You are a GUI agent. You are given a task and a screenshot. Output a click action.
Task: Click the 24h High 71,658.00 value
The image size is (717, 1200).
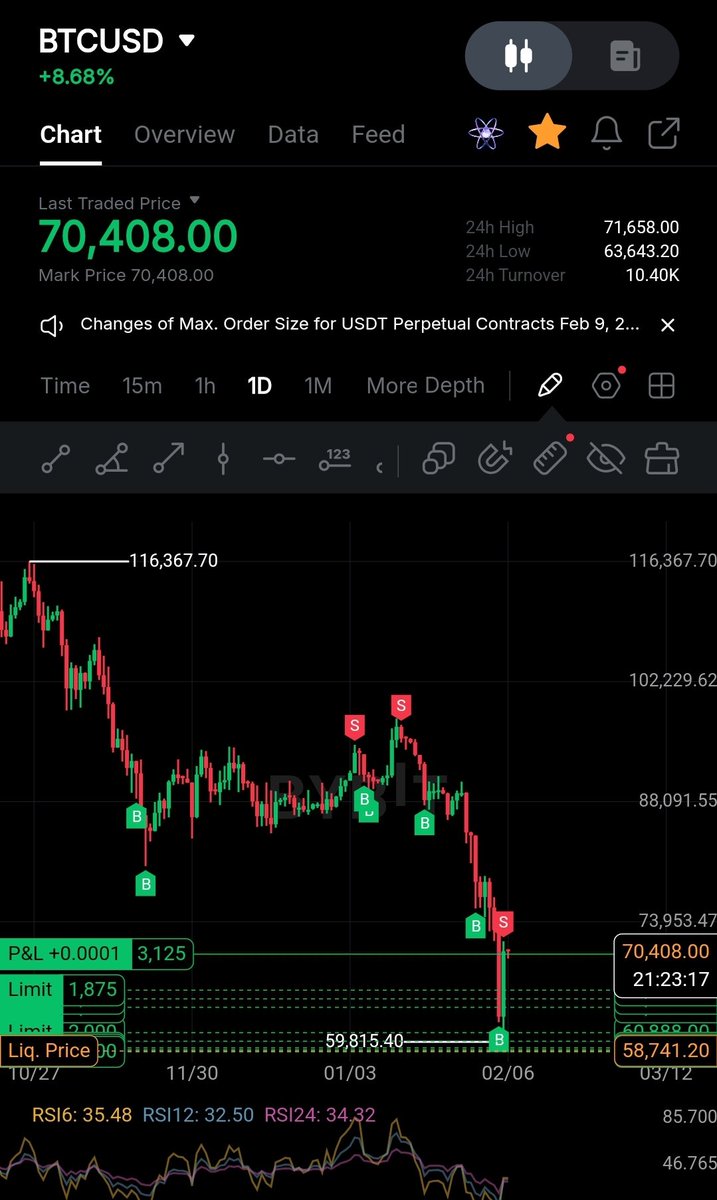(x=641, y=228)
